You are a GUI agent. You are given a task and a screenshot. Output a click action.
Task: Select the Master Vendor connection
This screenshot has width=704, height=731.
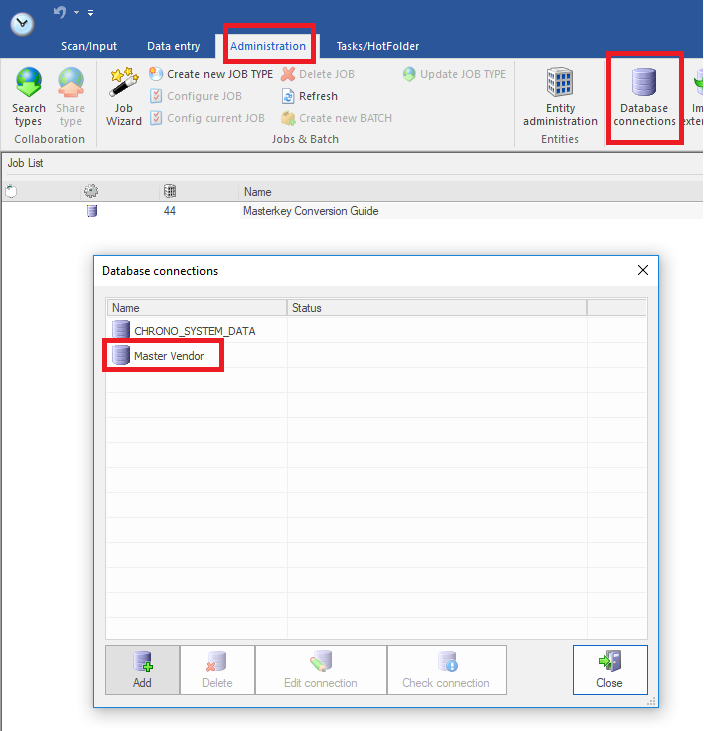tap(168, 355)
